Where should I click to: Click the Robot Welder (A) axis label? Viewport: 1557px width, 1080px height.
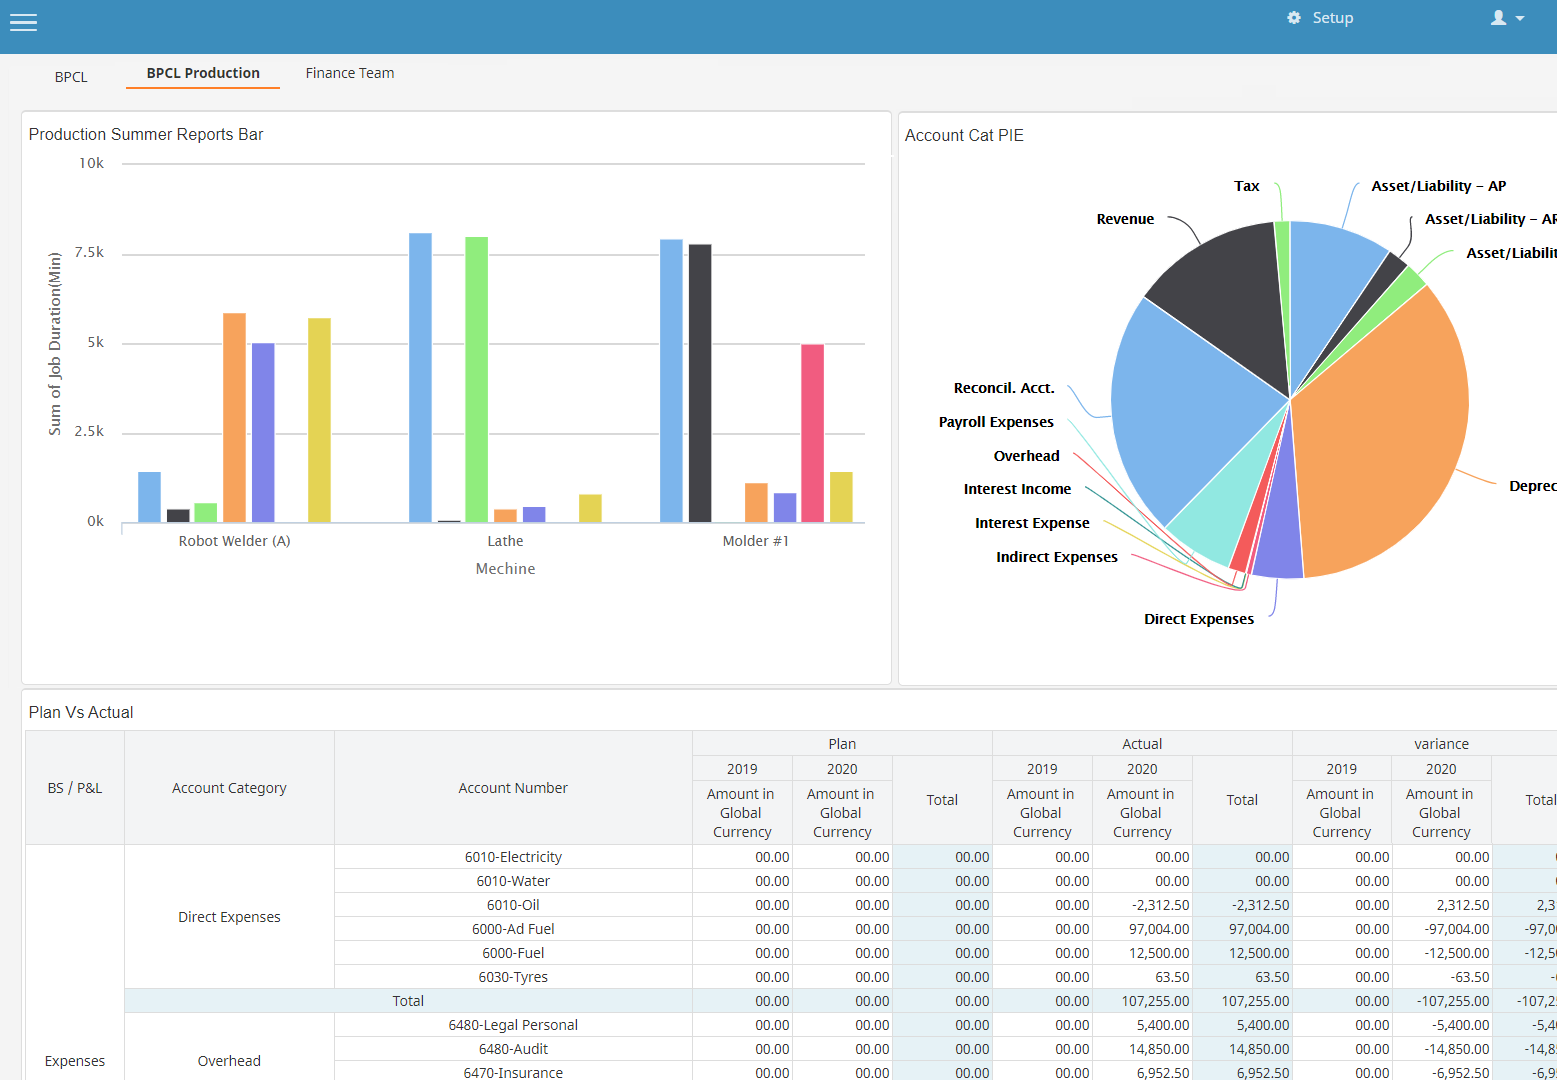(x=234, y=541)
